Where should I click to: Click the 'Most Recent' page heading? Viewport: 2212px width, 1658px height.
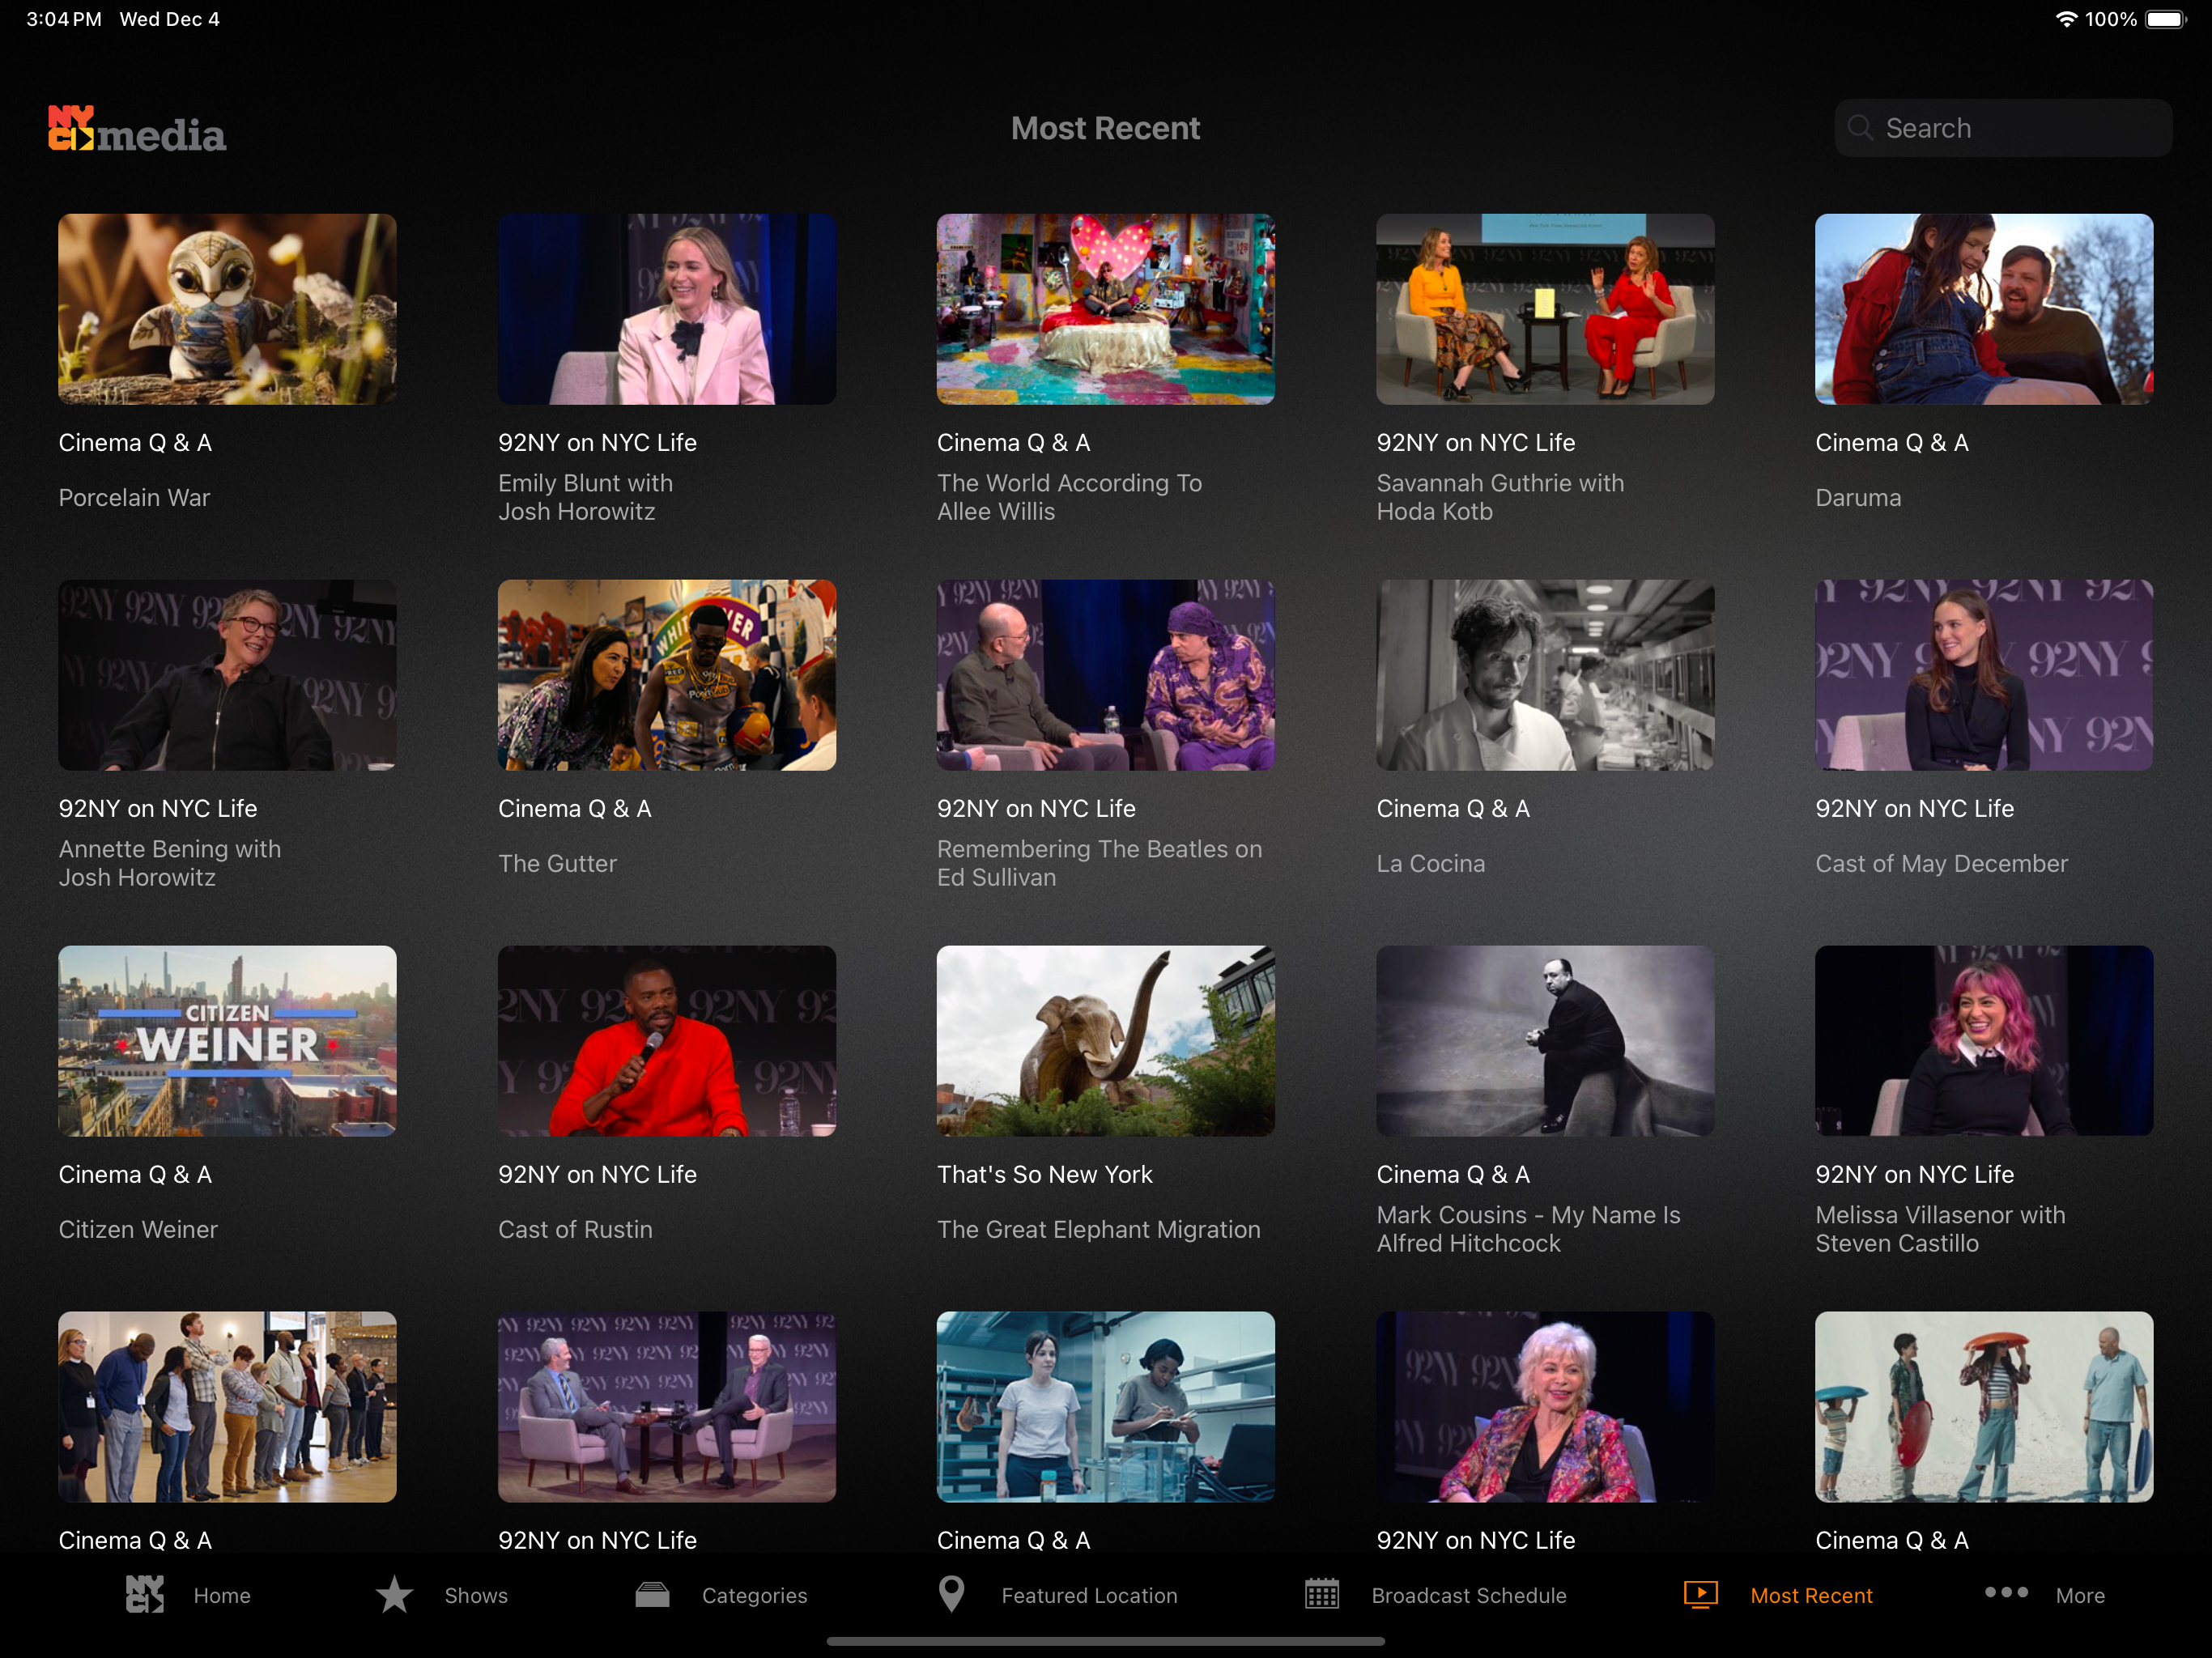[1105, 128]
